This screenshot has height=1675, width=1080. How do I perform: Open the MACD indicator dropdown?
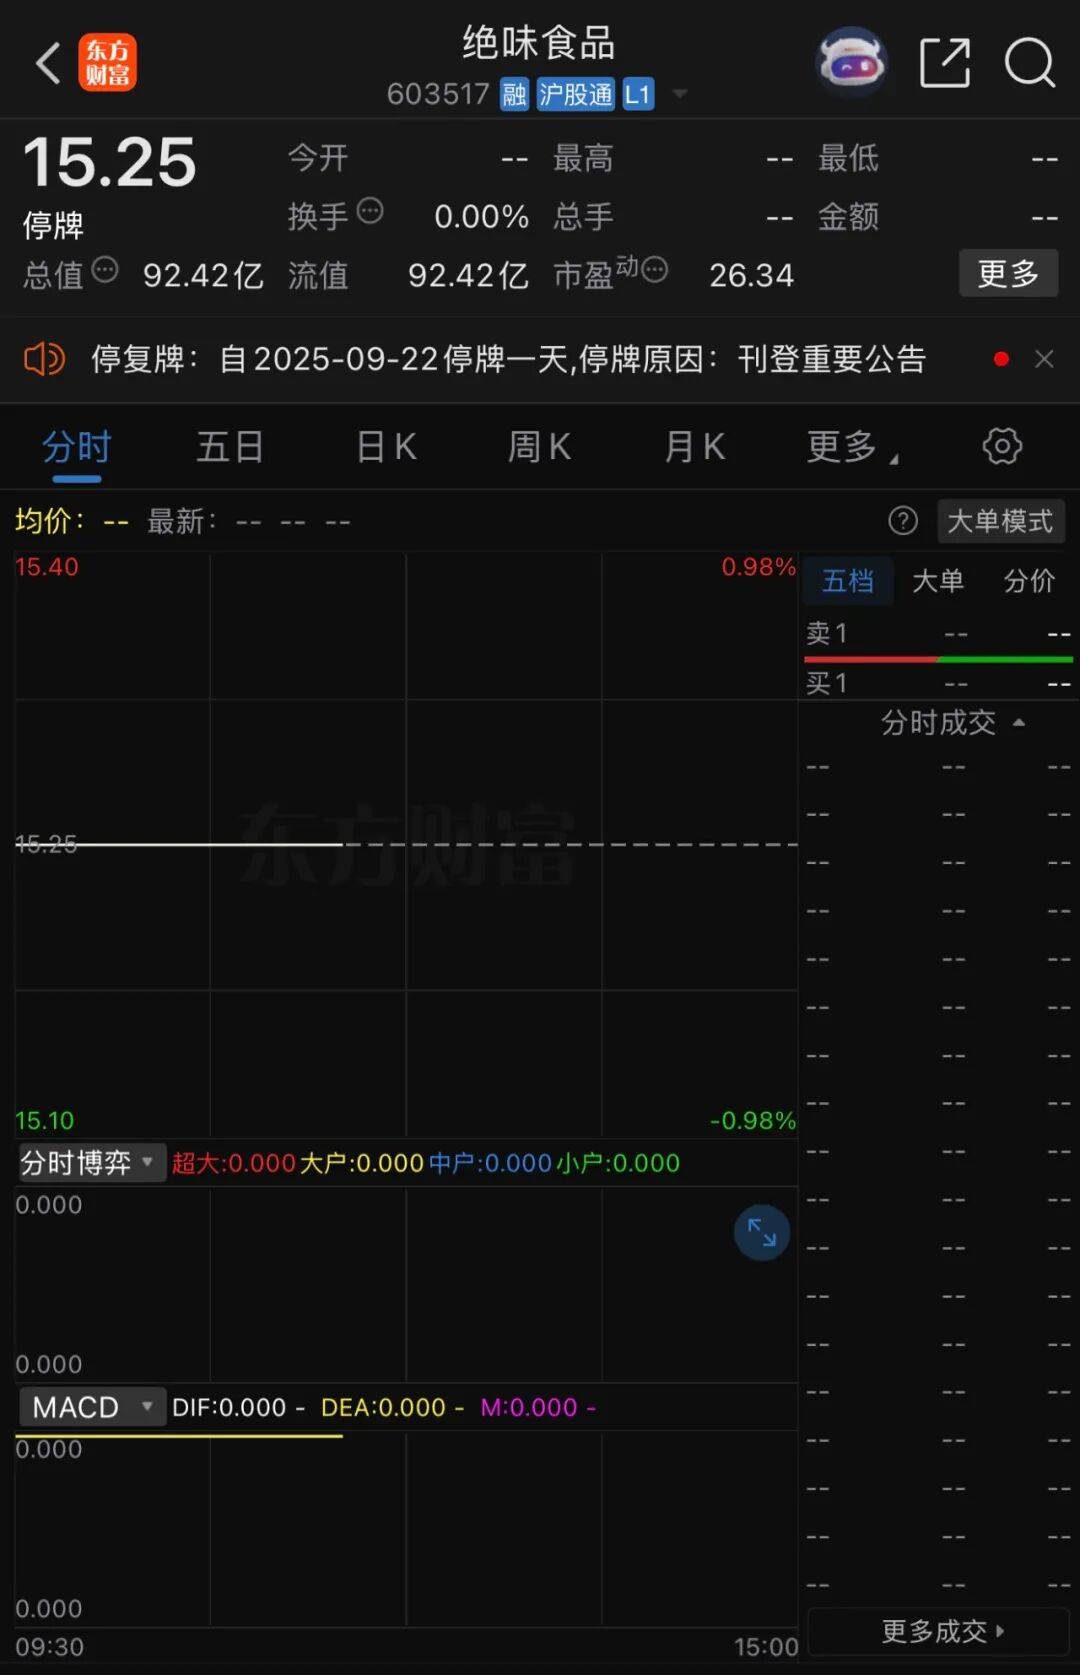coord(90,1407)
